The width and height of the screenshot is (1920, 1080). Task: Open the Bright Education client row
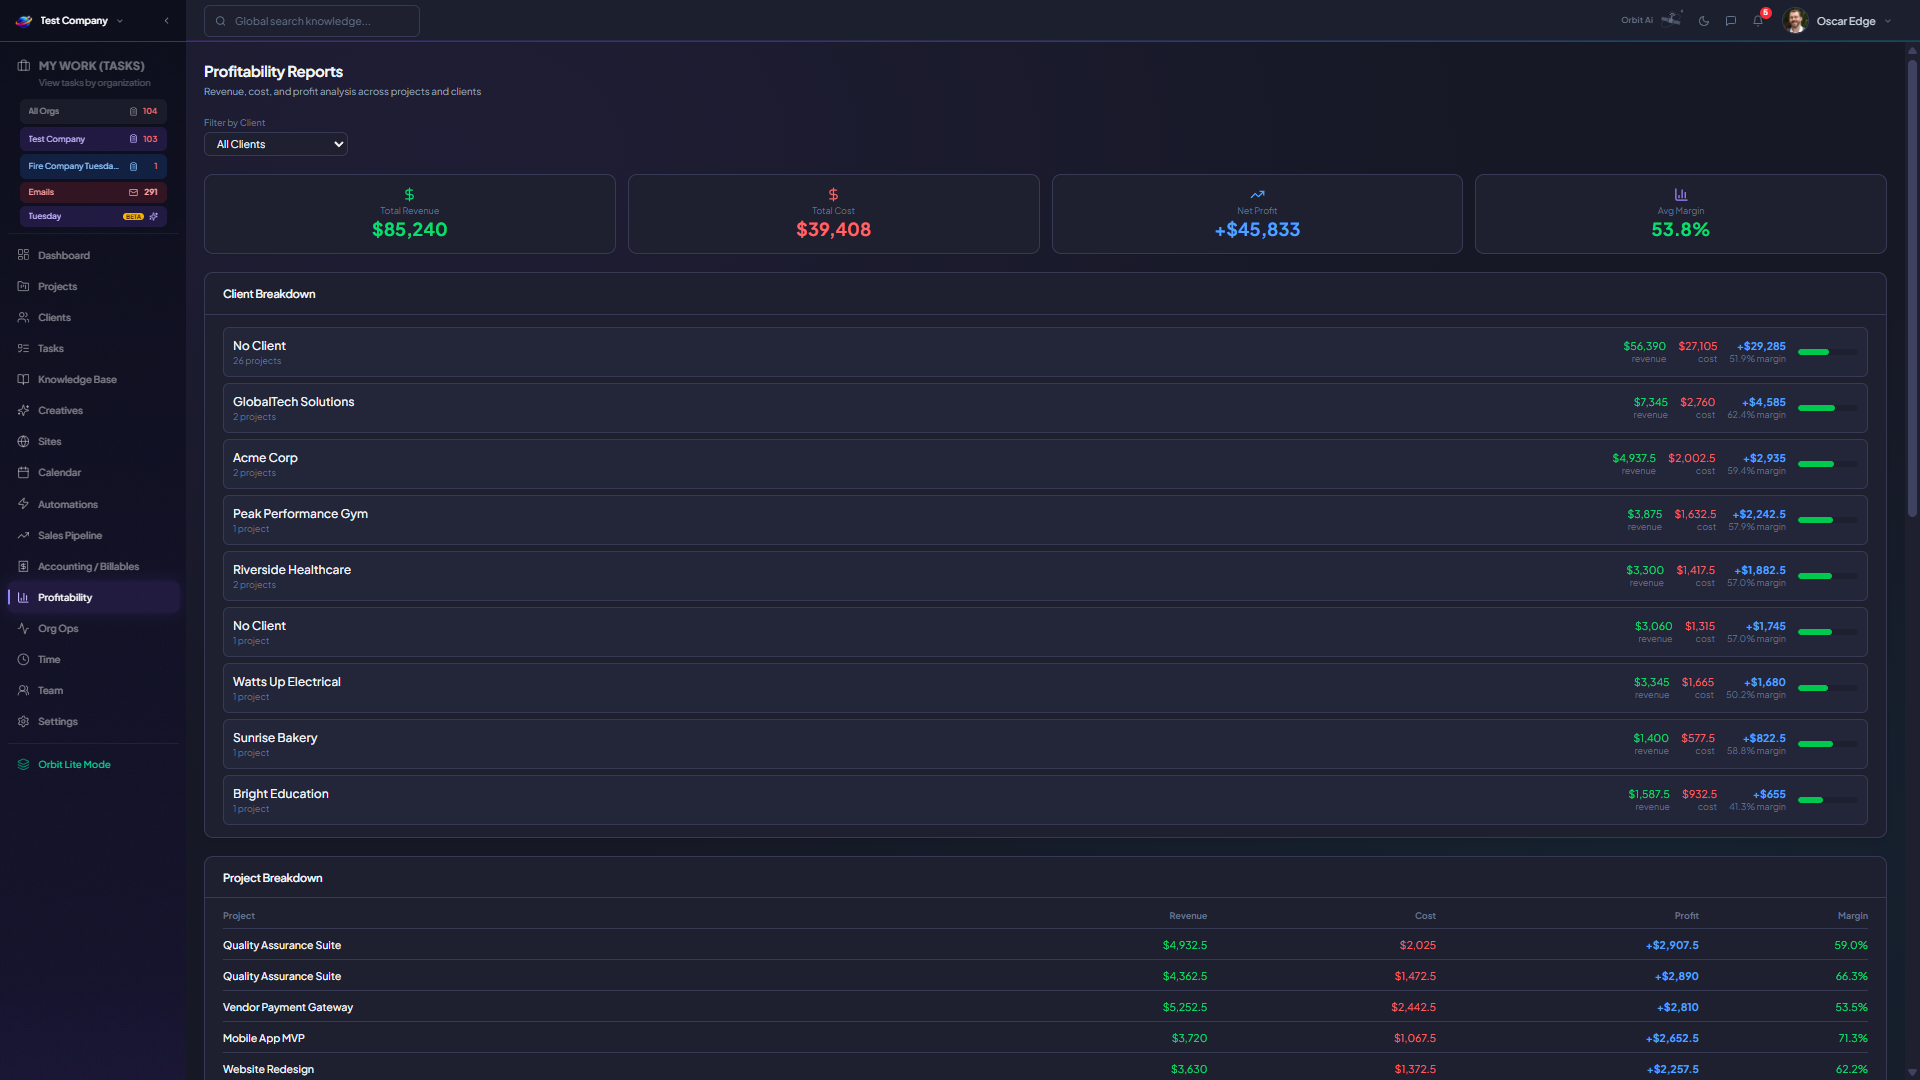click(1045, 800)
